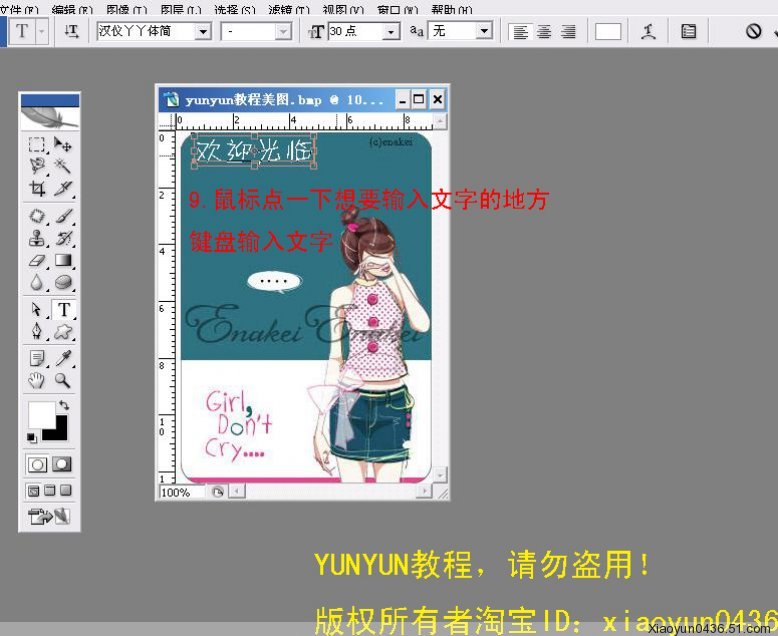Screen dimensions: 778x636
Task: Open 窗口 menu
Action: 397,9
